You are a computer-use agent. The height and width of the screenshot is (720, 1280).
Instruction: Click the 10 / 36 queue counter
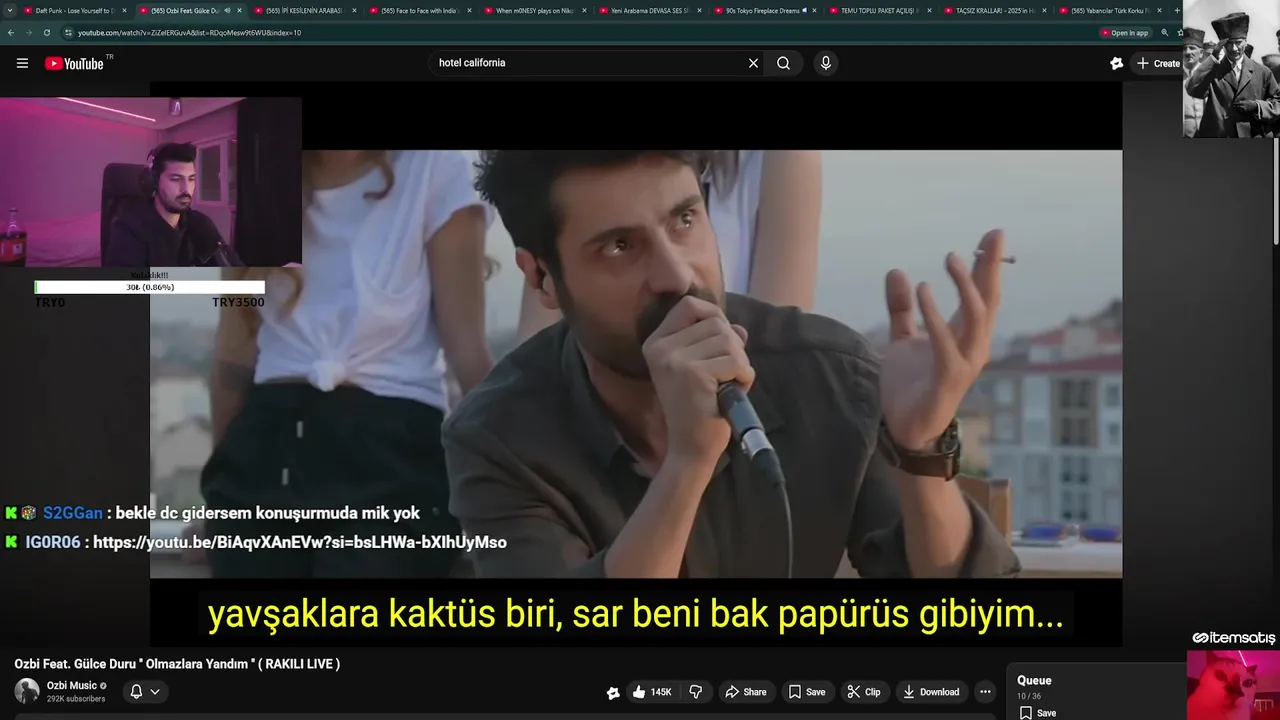coord(1029,696)
